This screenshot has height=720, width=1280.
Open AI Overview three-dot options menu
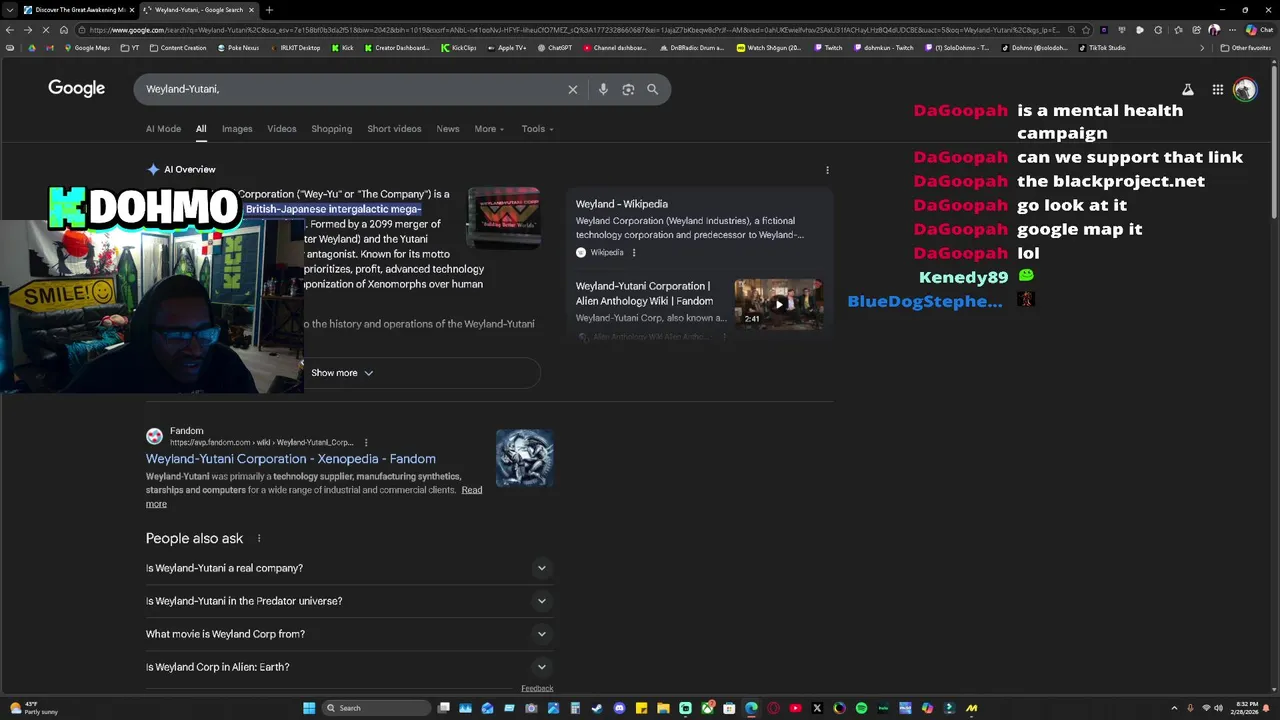827,170
